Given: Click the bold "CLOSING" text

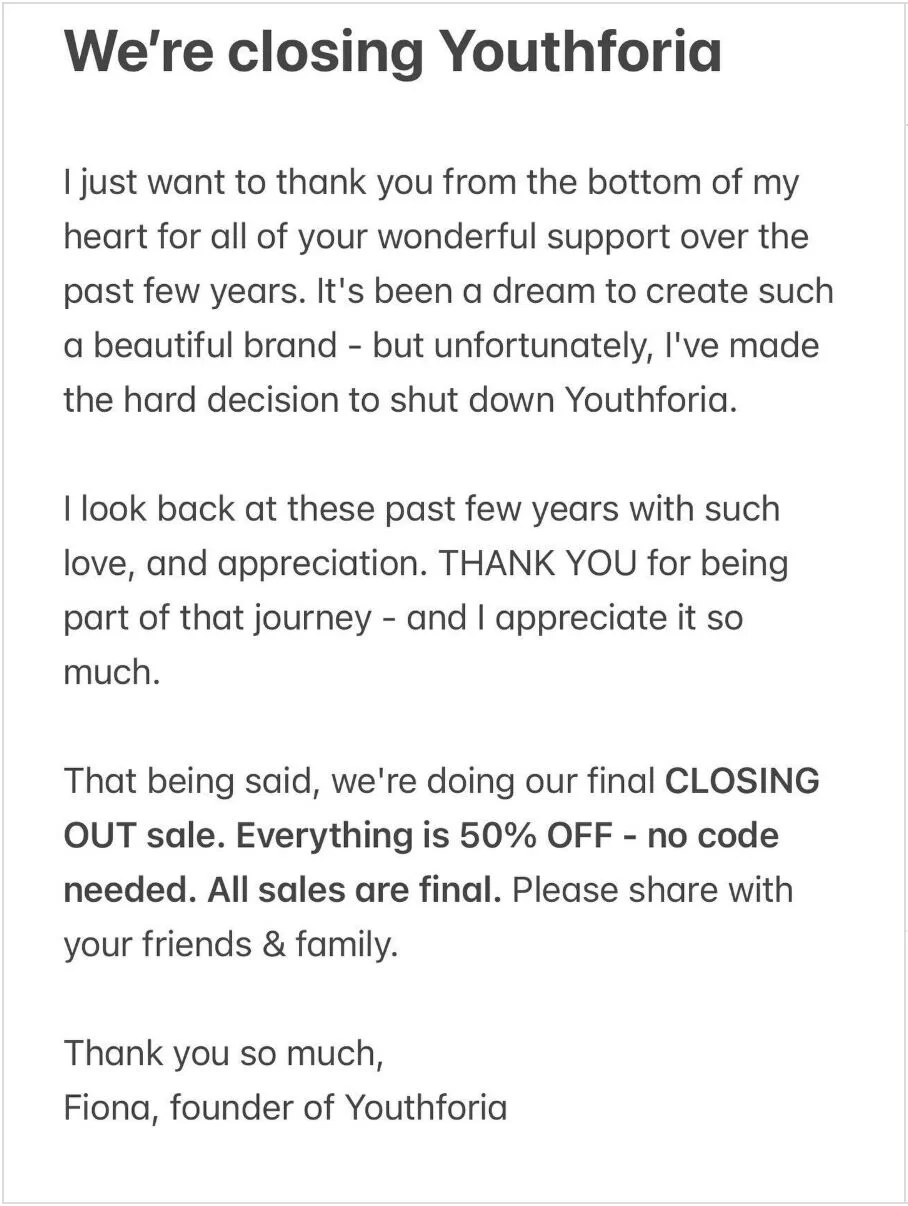Looking at the screenshot, I should [742, 782].
